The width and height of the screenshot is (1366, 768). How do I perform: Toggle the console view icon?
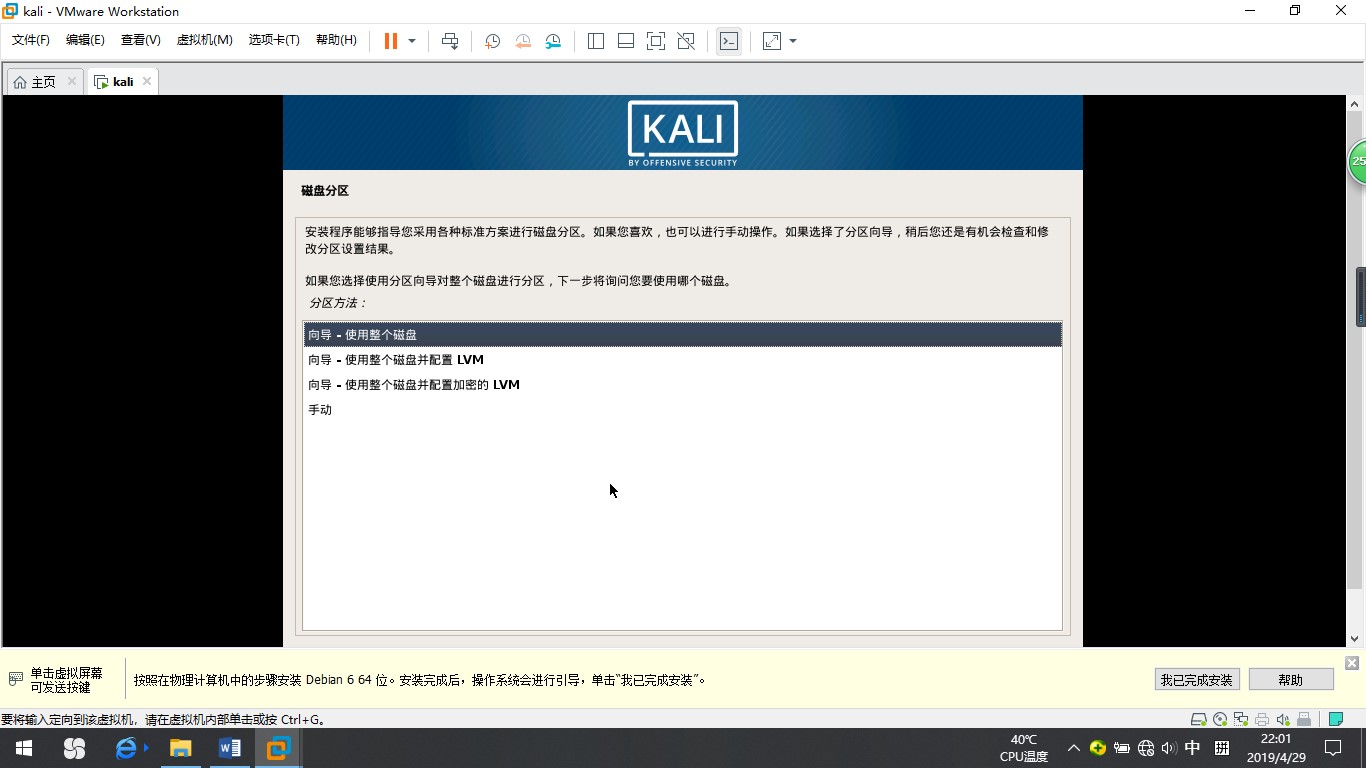click(729, 41)
